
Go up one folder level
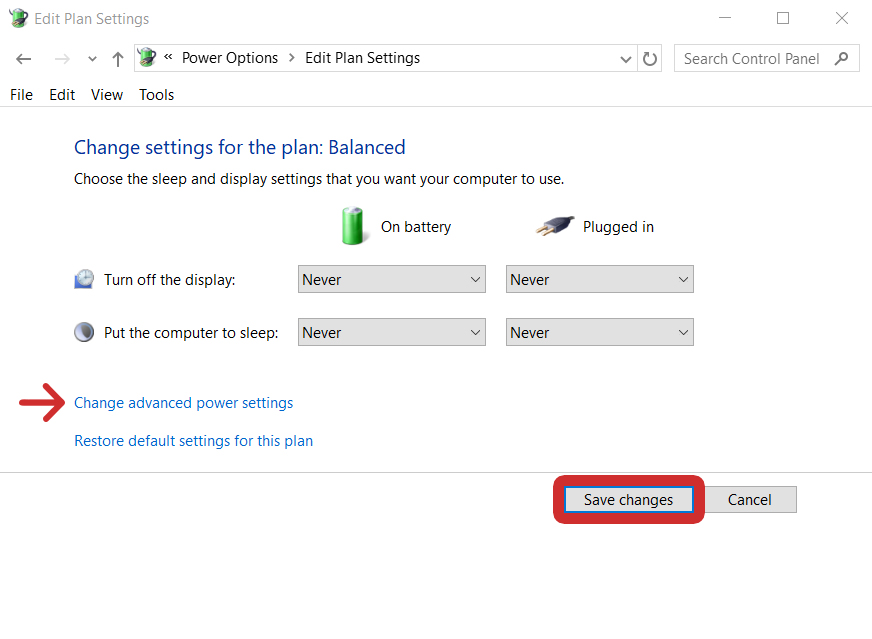click(117, 58)
